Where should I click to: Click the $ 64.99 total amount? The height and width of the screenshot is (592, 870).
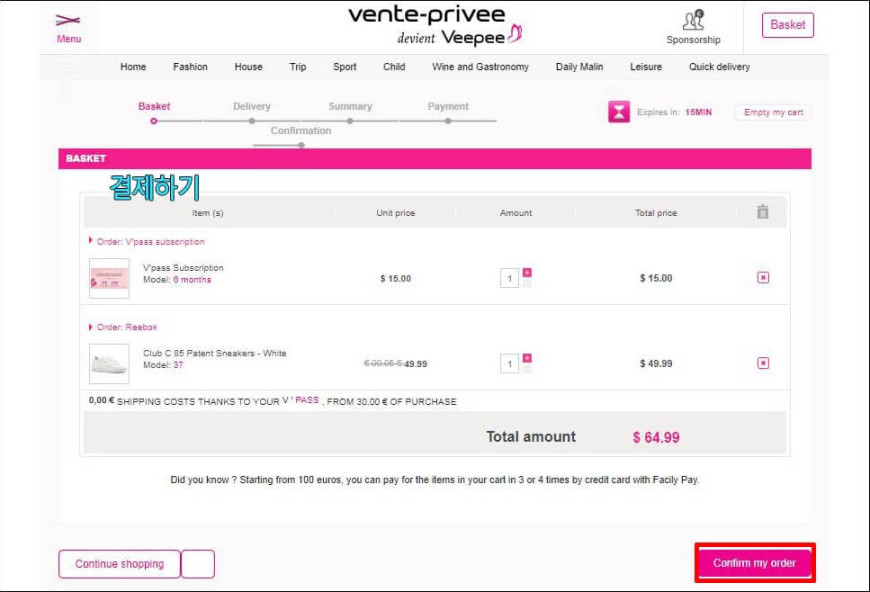click(x=656, y=437)
